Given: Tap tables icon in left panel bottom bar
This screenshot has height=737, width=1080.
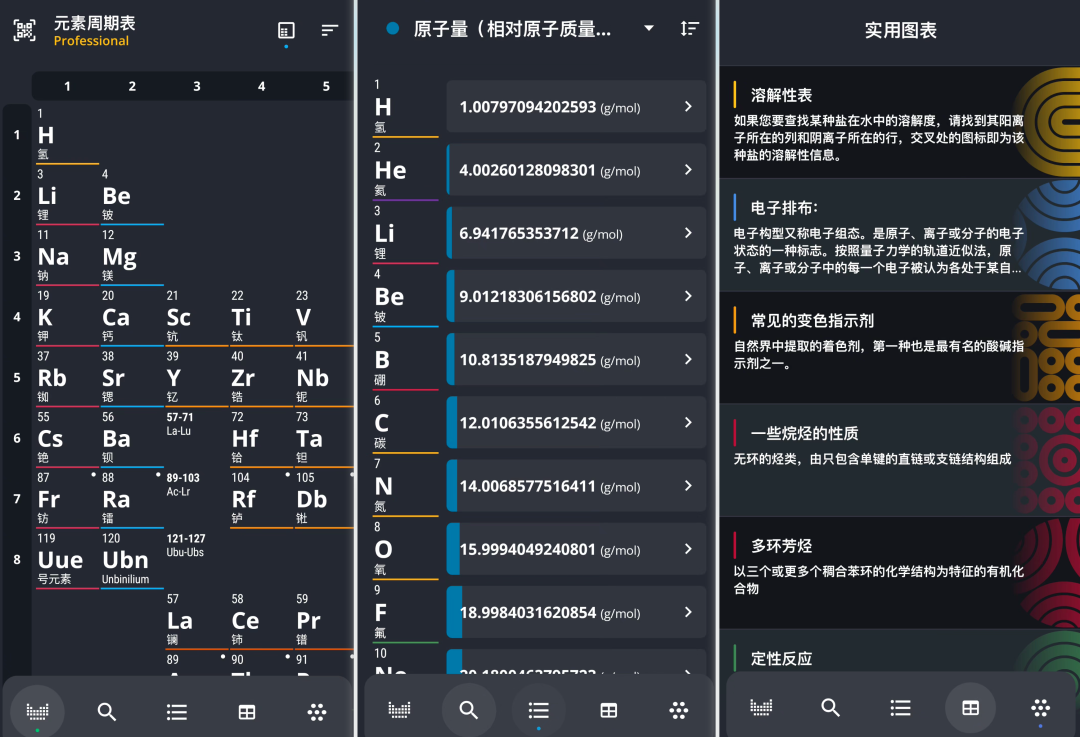Looking at the screenshot, I should coord(247,712).
